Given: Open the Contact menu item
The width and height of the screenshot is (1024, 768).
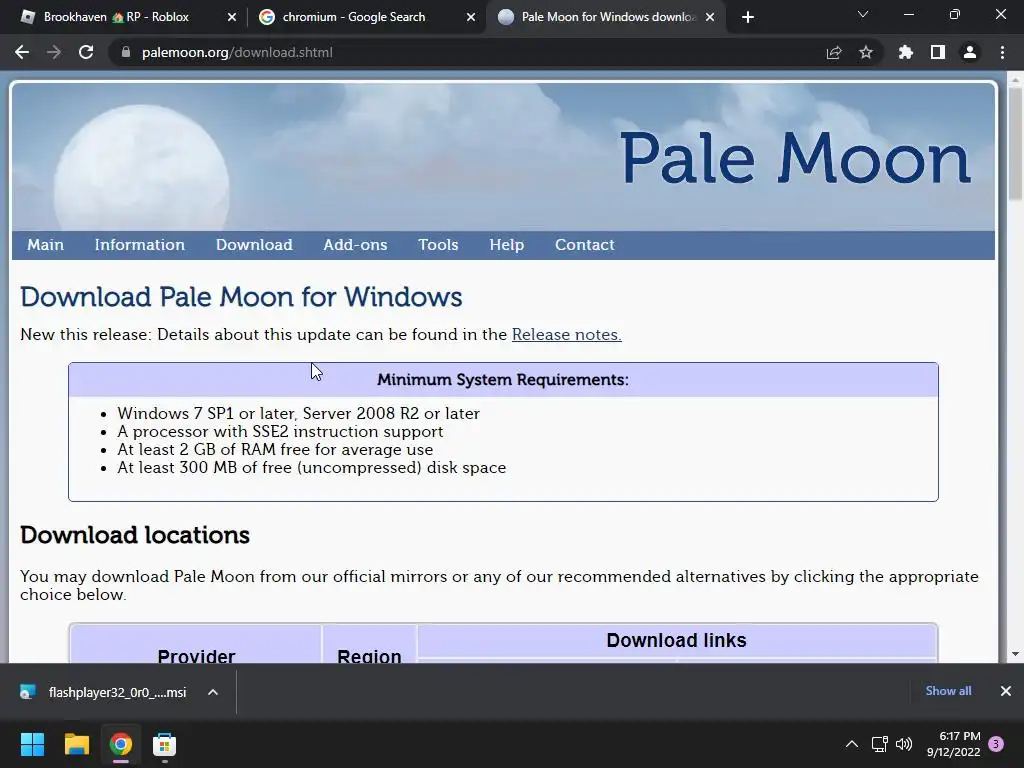Looking at the screenshot, I should pyautogui.click(x=584, y=245).
